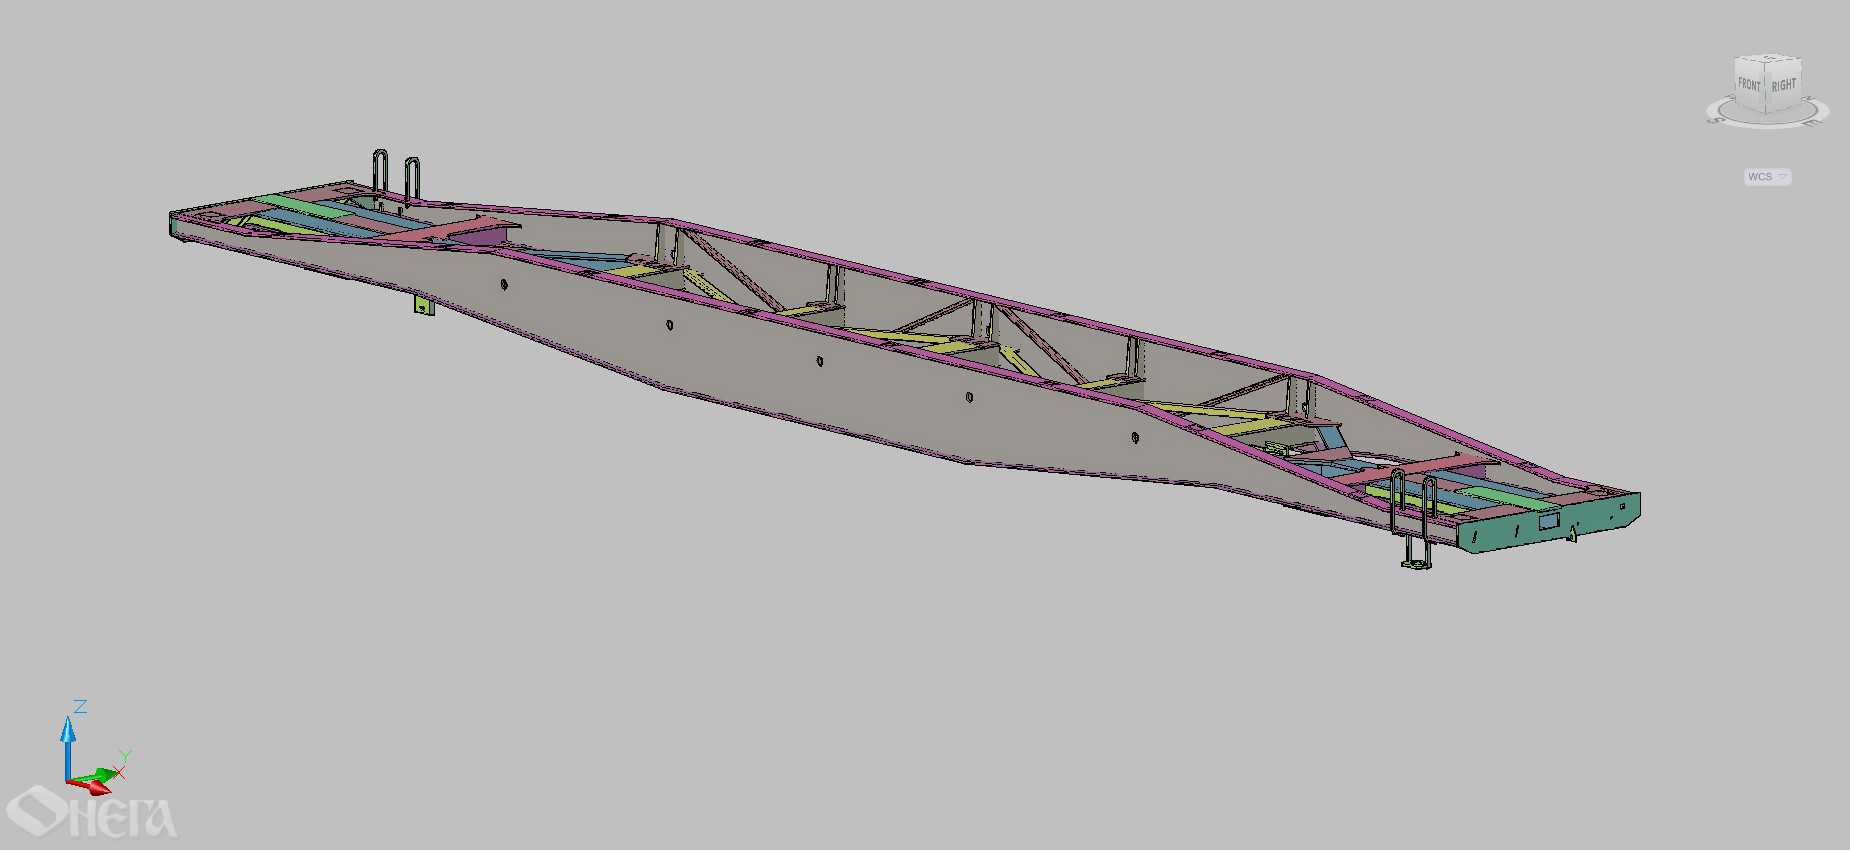
Task: Click the FRONT face of the ViewCube
Action: click(x=1749, y=85)
